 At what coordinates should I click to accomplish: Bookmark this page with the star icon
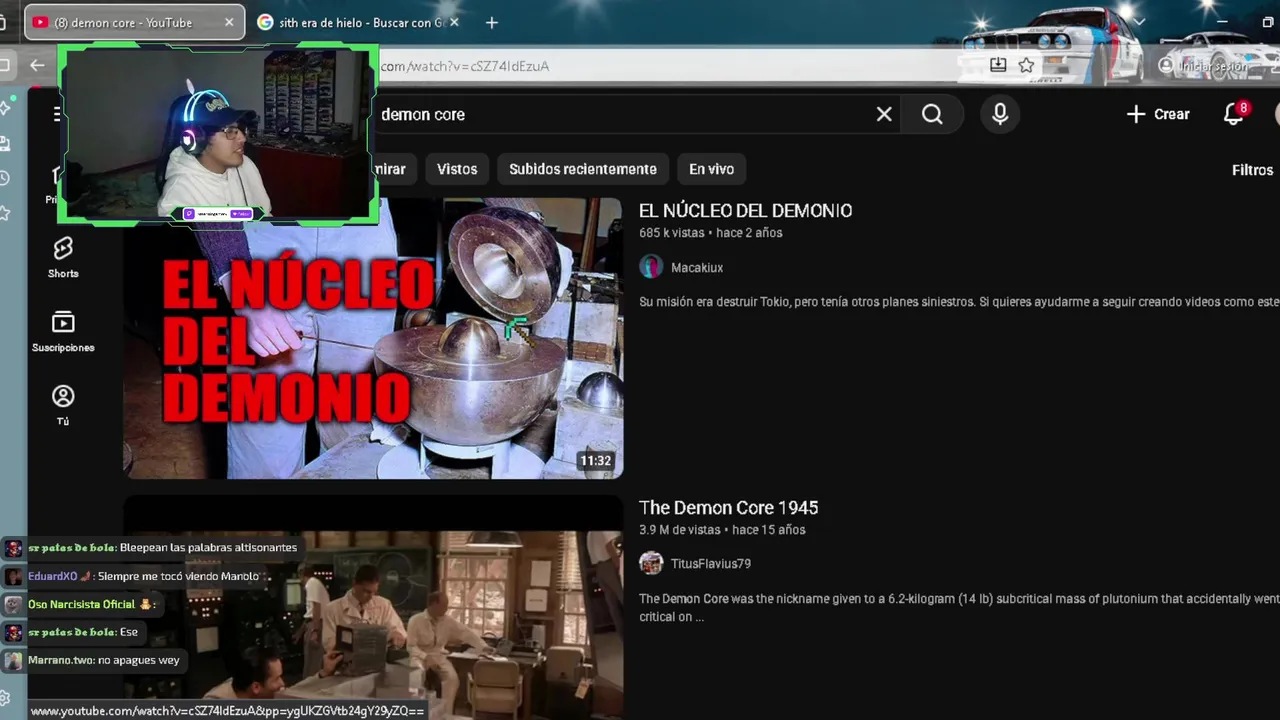pyautogui.click(x=1026, y=65)
